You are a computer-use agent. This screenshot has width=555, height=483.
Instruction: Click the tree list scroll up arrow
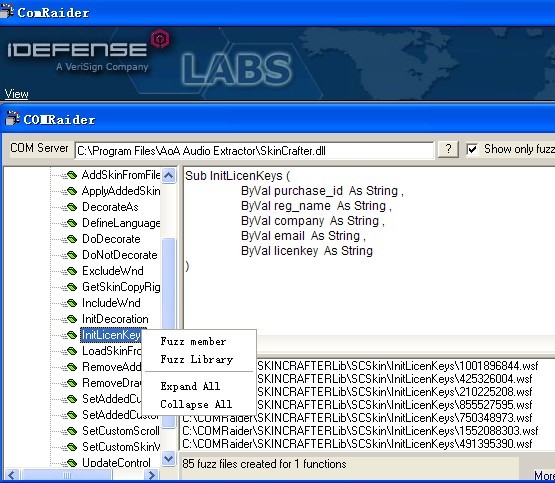[168, 175]
